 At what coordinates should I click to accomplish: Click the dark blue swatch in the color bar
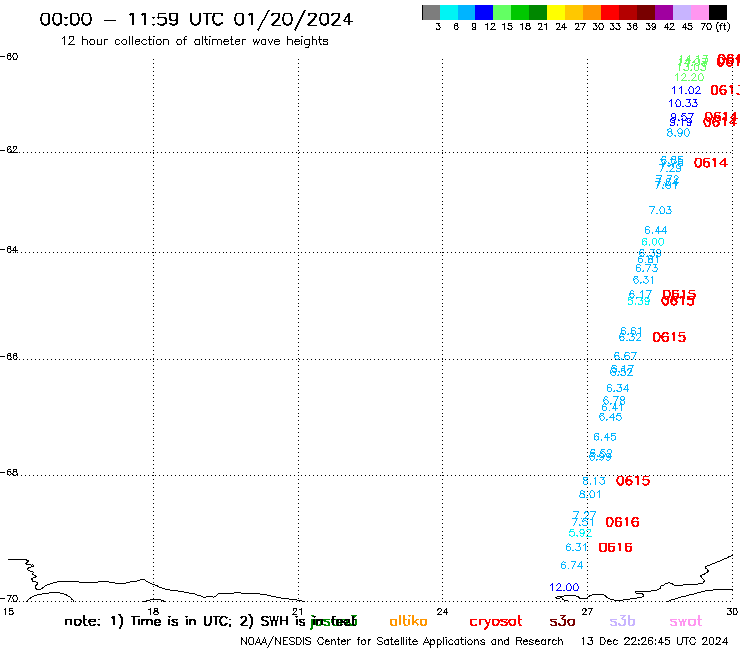point(485,12)
